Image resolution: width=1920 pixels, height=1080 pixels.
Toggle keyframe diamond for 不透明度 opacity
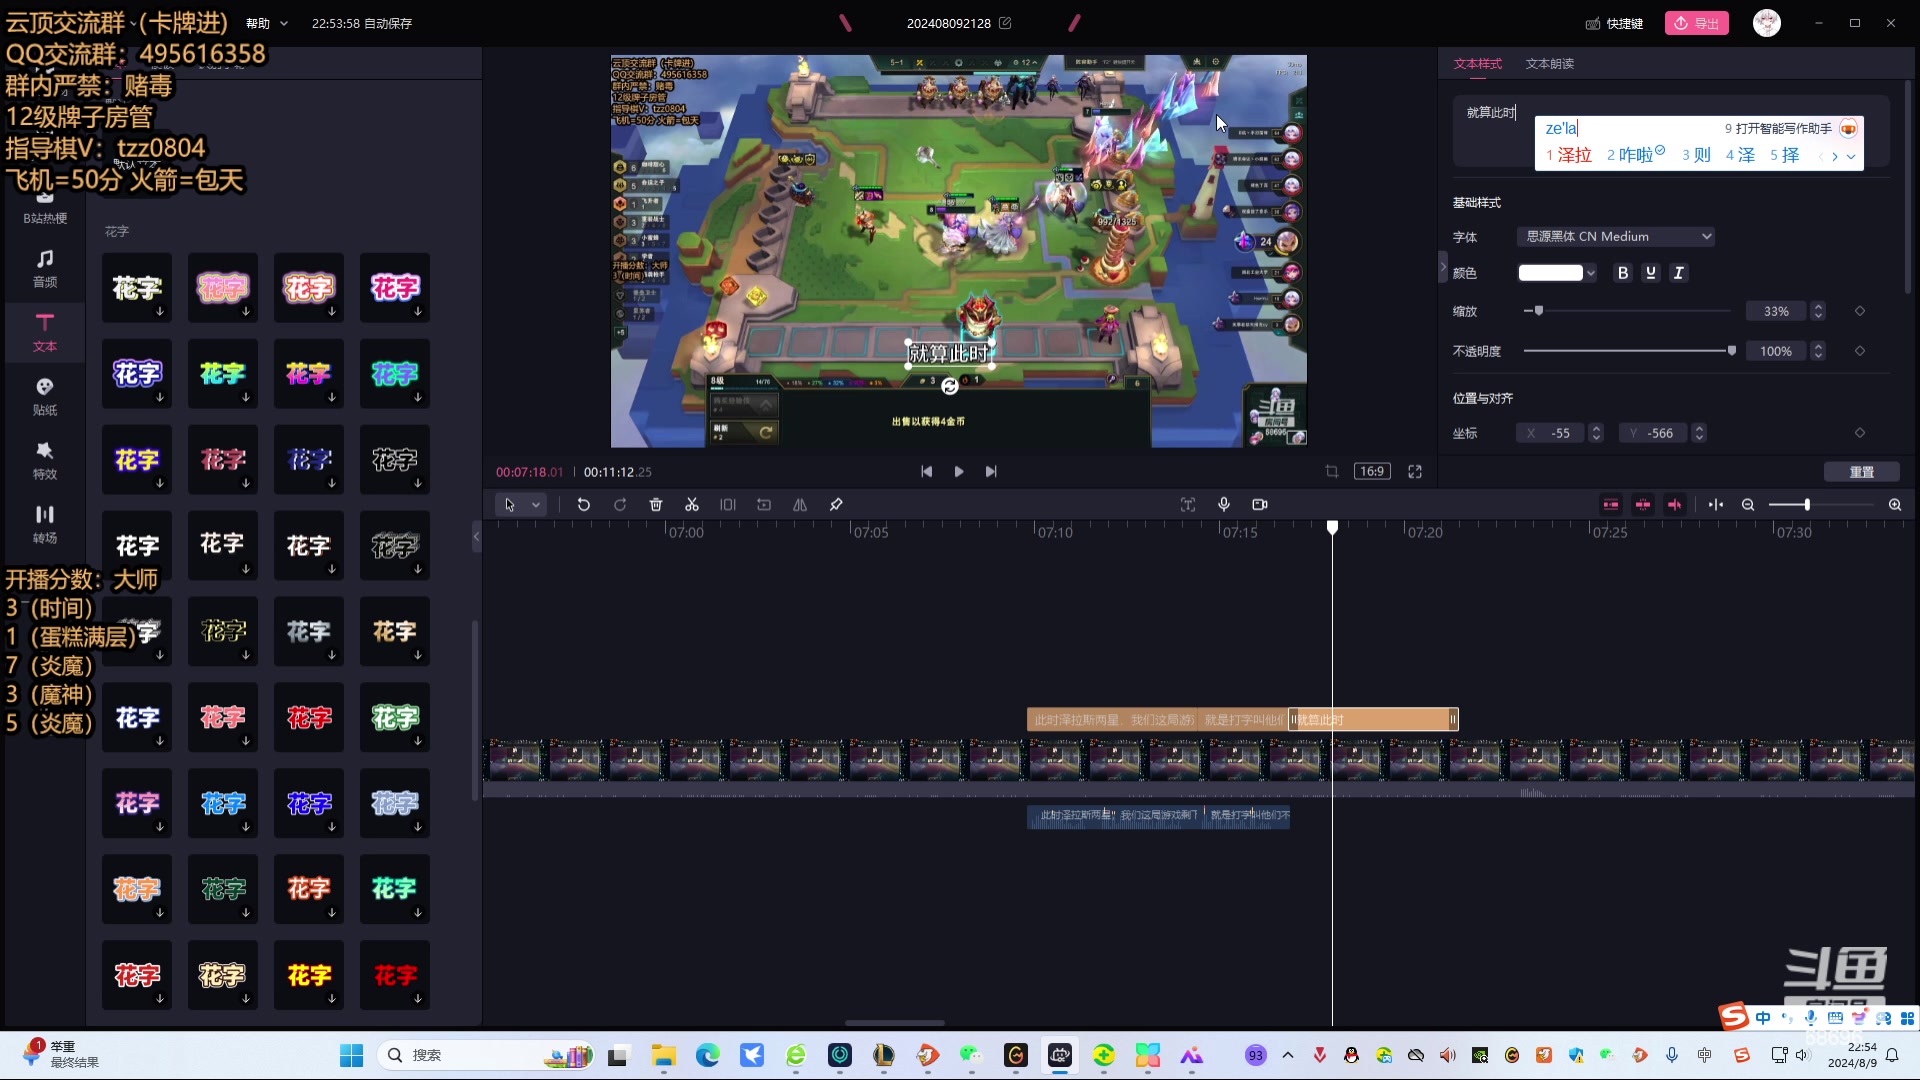click(1860, 351)
